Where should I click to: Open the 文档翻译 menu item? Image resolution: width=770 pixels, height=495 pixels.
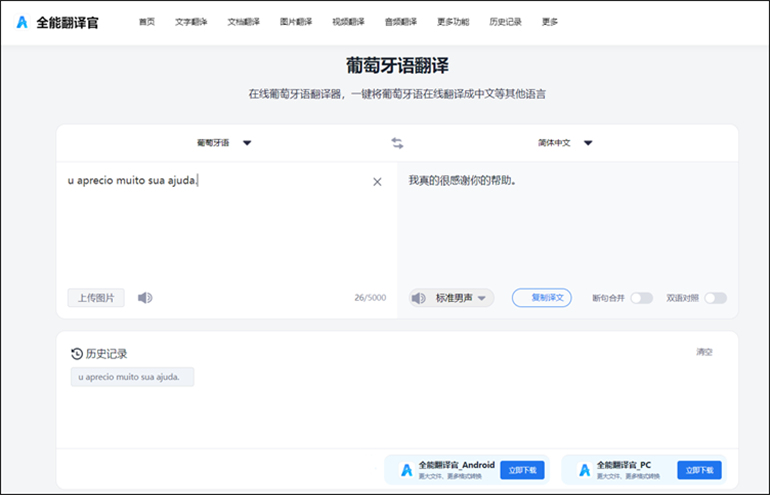coord(243,21)
